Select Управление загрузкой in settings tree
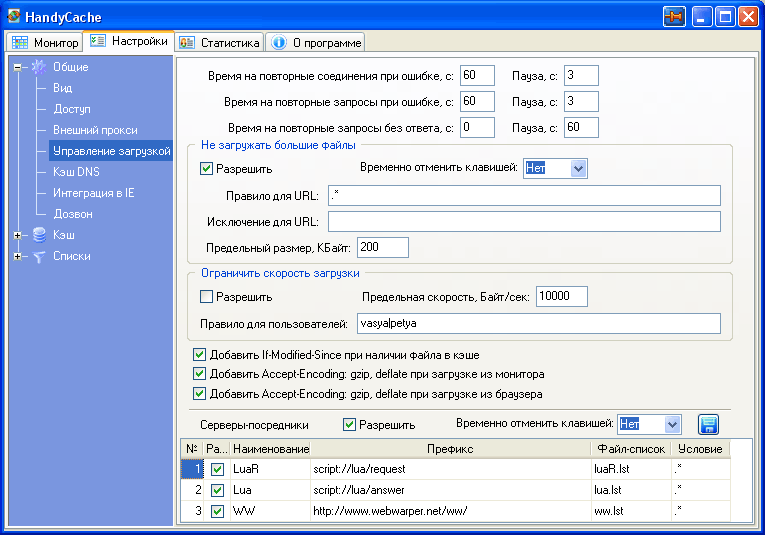This screenshot has width=765, height=535. (x=112, y=151)
